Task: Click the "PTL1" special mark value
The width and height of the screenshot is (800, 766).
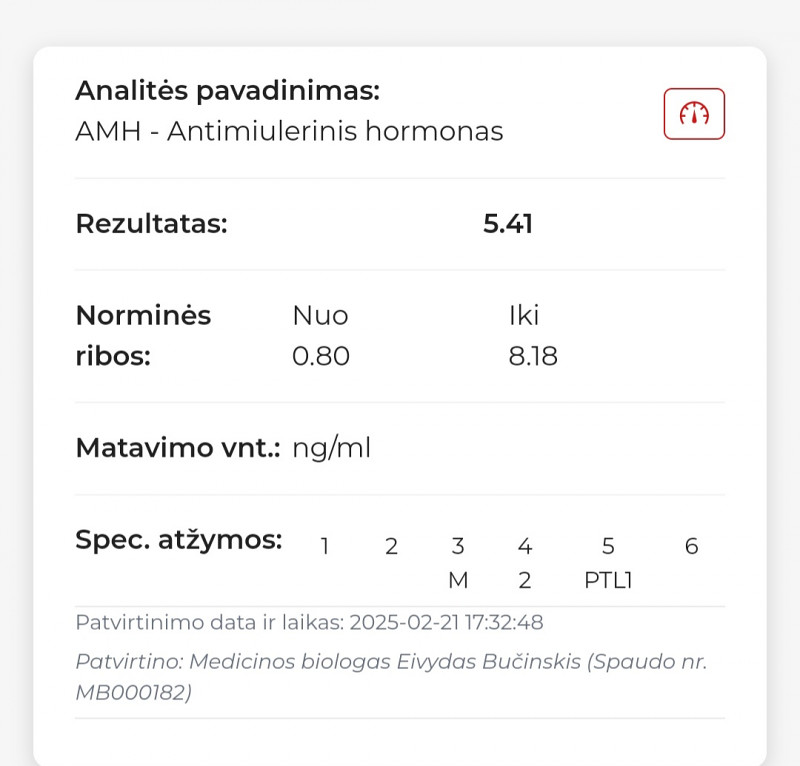Action: coord(608,580)
